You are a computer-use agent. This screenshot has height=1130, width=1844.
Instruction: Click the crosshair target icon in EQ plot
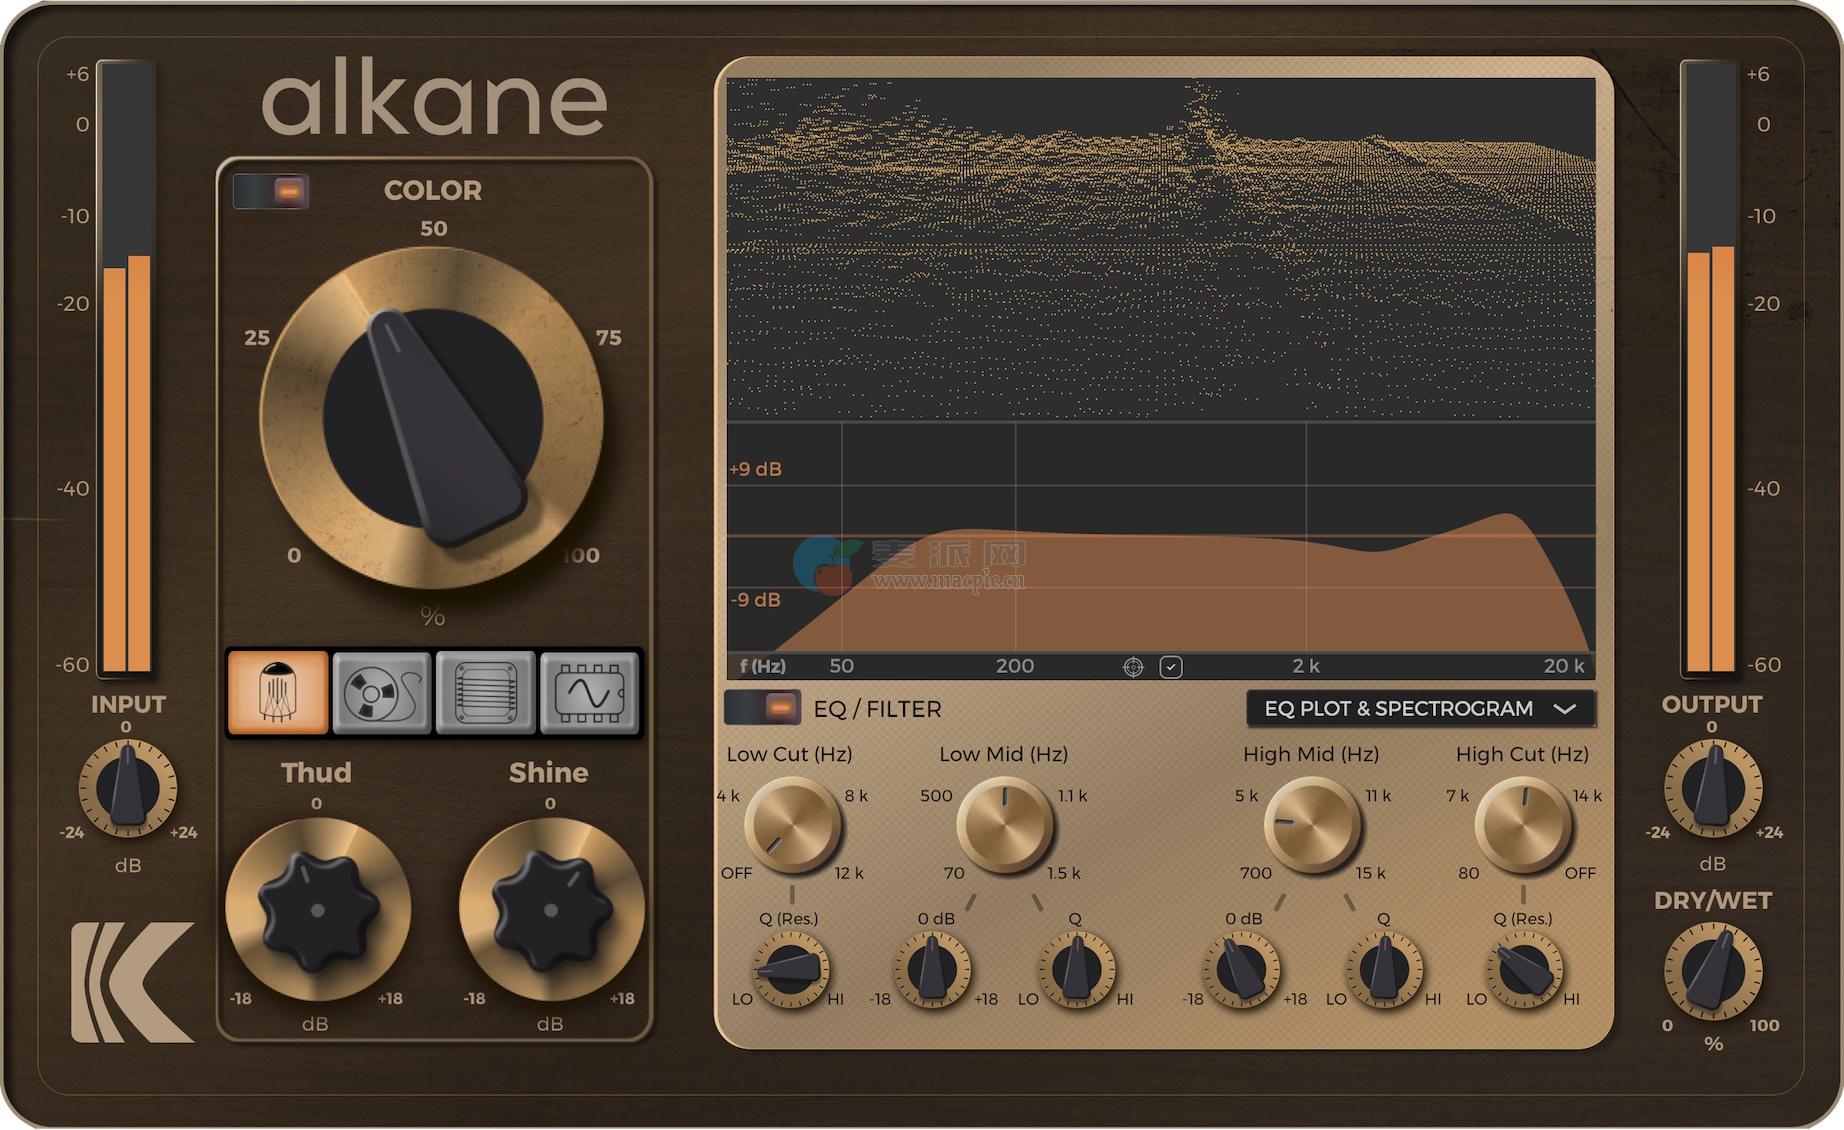[x=1133, y=667]
